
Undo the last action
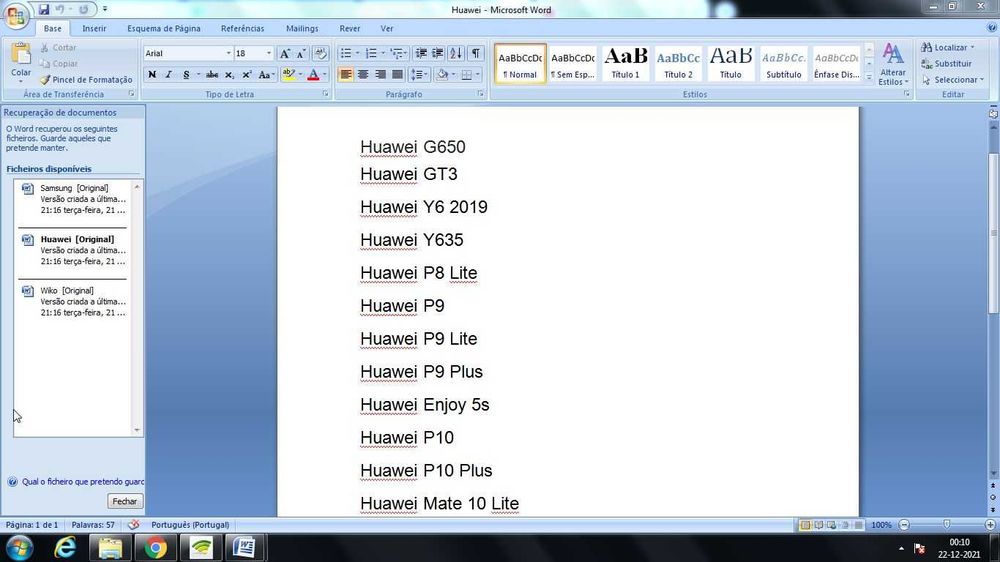[x=60, y=9]
